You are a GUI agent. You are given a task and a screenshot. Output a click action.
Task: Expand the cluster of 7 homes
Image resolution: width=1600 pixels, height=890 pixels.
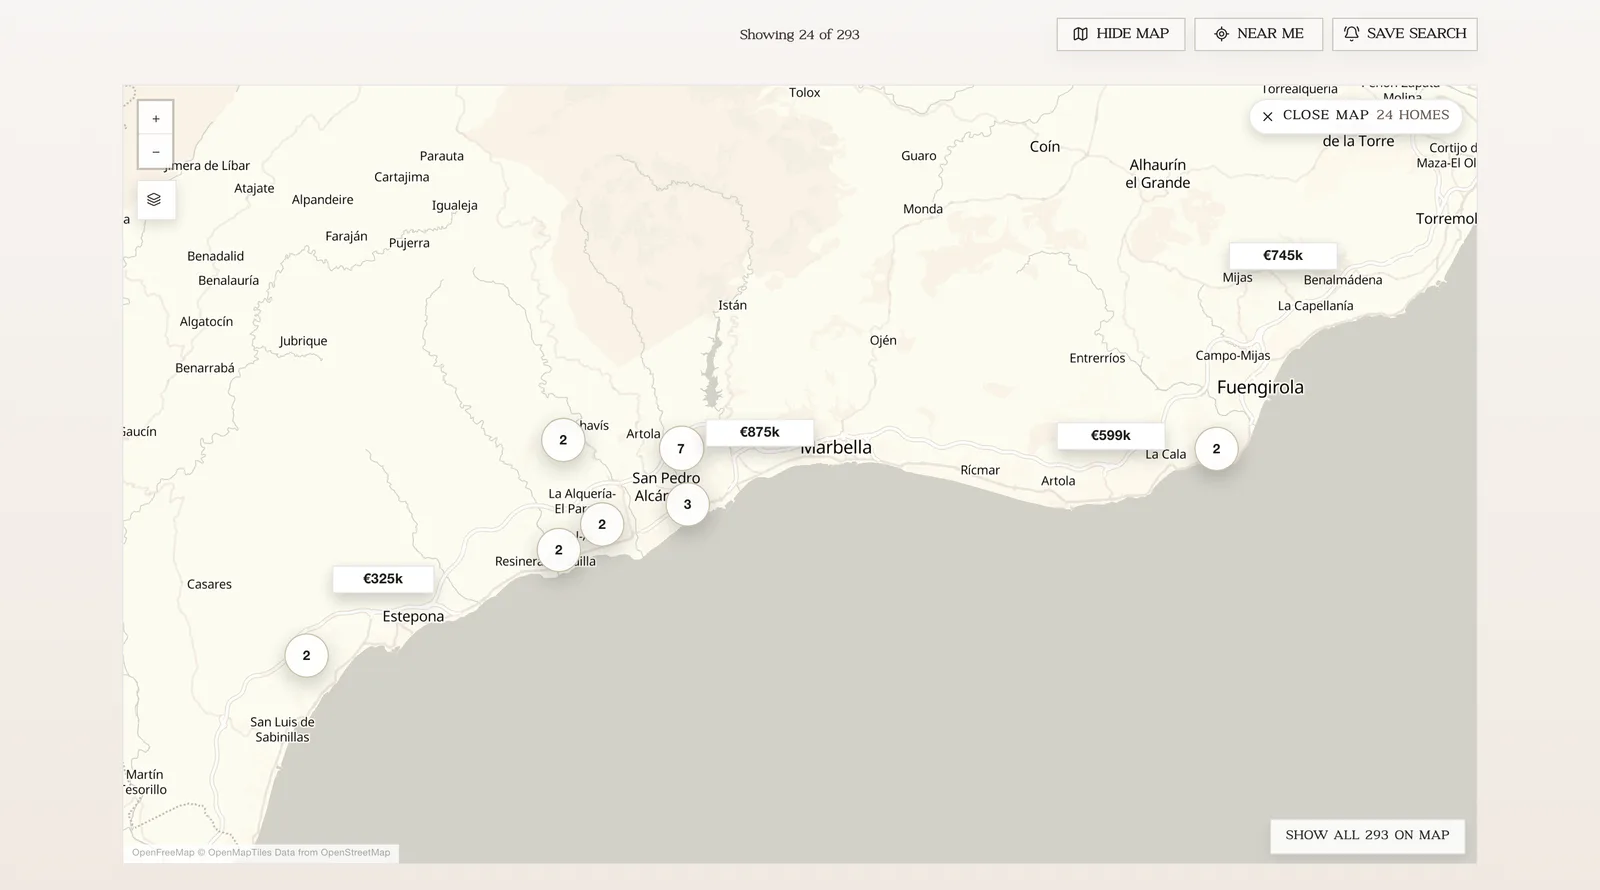pyautogui.click(x=681, y=449)
